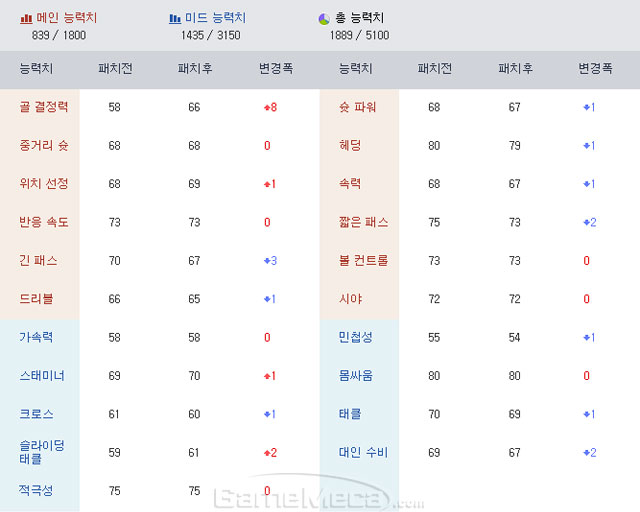Click the 1435 / 3150 mid stat total

(211, 36)
